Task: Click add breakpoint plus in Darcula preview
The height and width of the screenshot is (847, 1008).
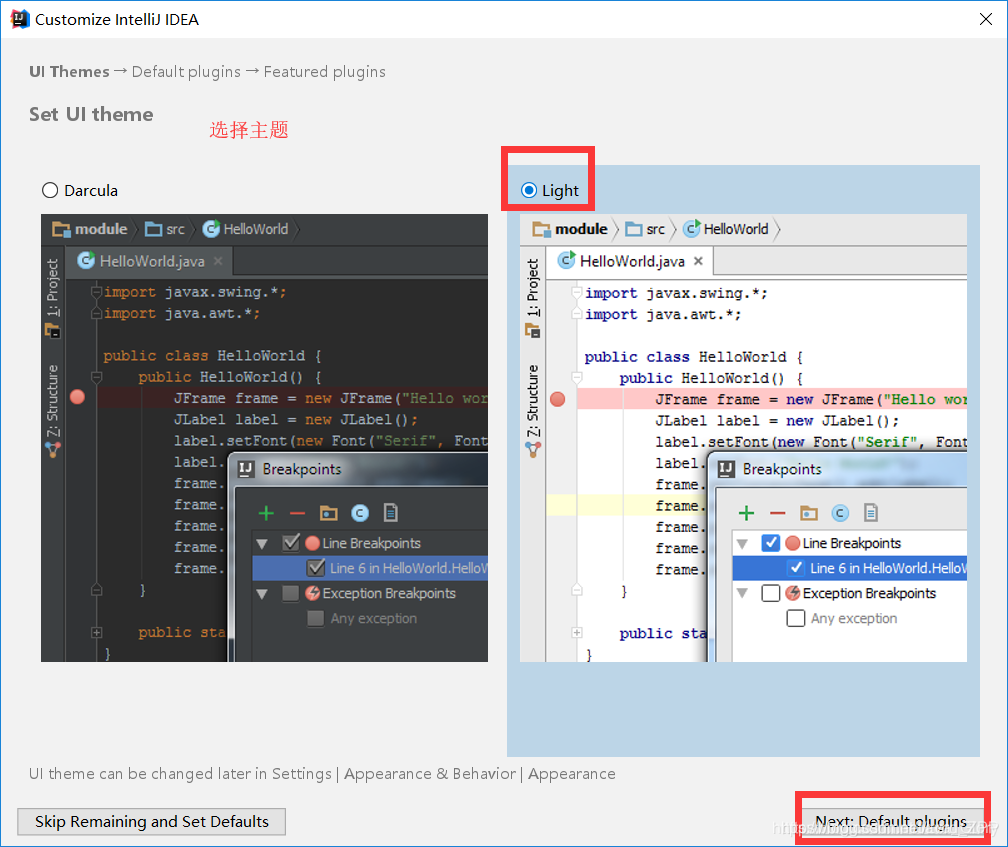Action: [x=266, y=513]
